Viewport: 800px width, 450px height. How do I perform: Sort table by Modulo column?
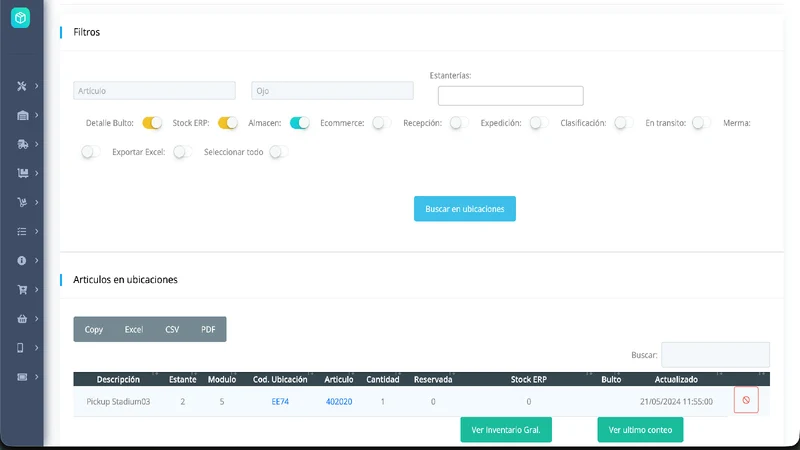[221, 380]
